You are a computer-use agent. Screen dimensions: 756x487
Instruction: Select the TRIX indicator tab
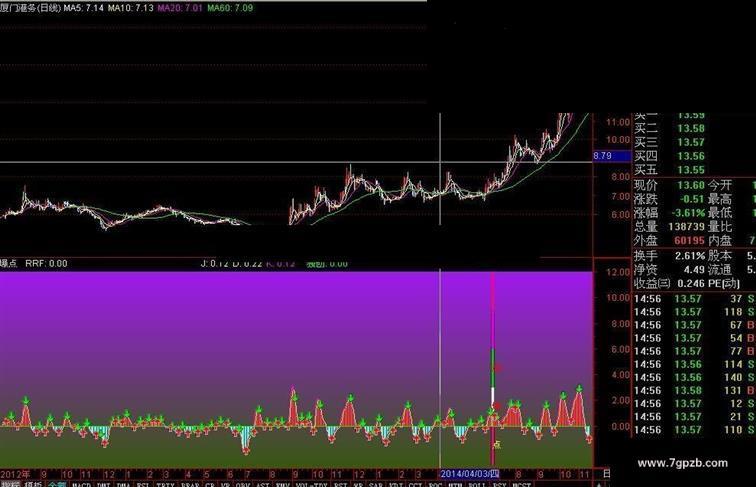[165, 484]
